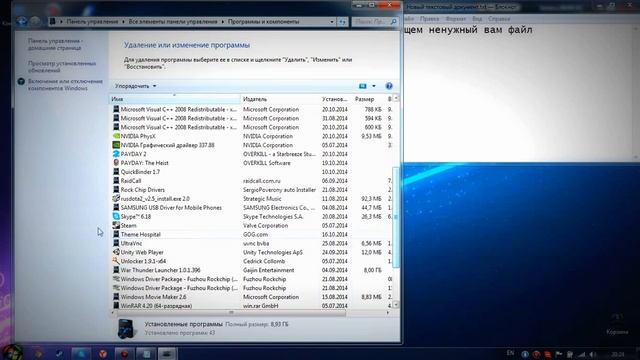The height and width of the screenshot is (360, 640).
Task: Open Справка menu in Notepad
Action: [x=499, y=19]
